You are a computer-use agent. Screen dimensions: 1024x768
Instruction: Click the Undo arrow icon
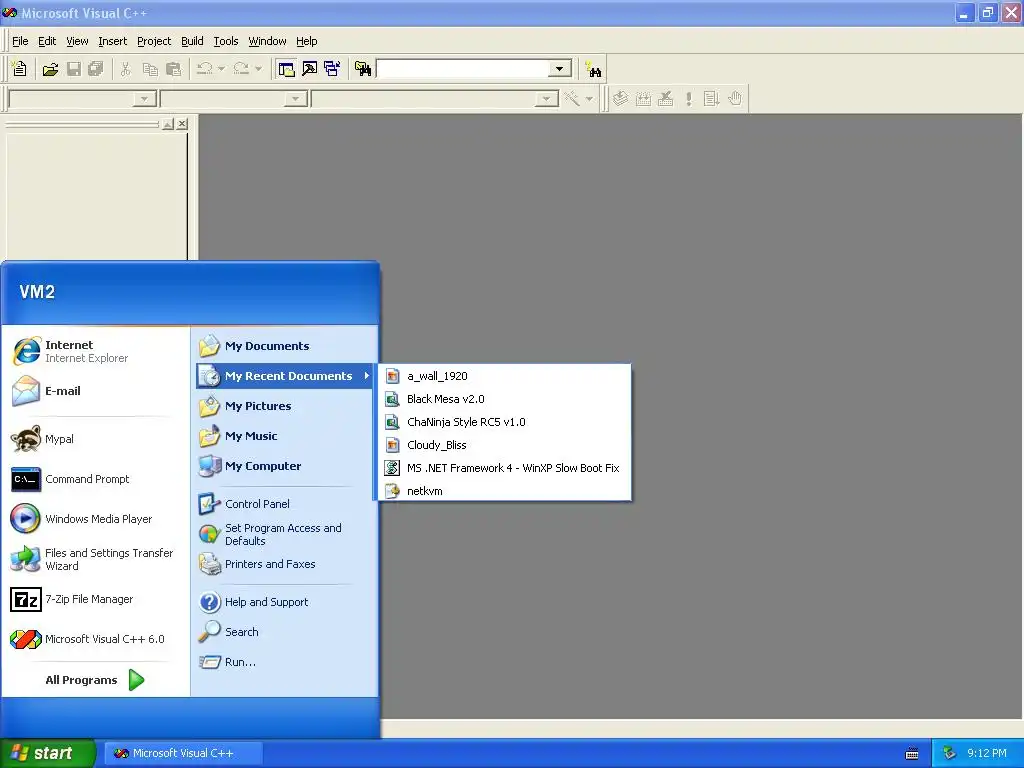(204, 69)
